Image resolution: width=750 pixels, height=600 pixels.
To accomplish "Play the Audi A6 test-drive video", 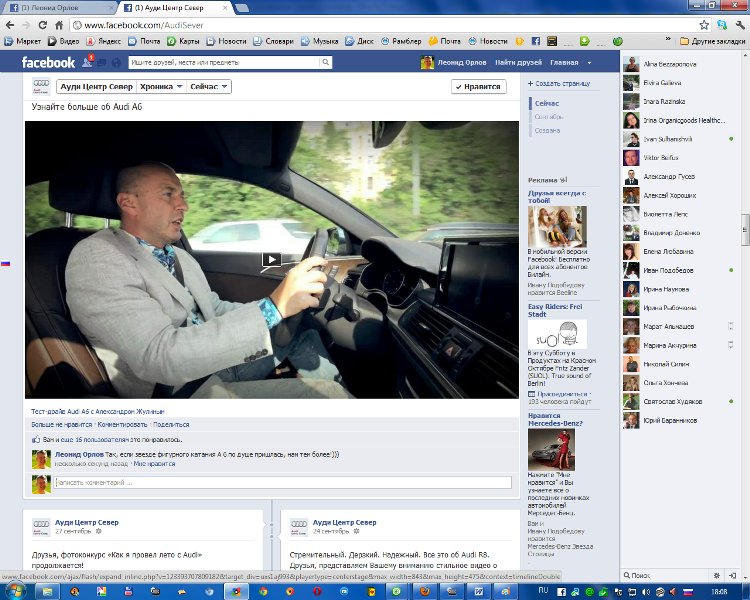I will point(272,259).
